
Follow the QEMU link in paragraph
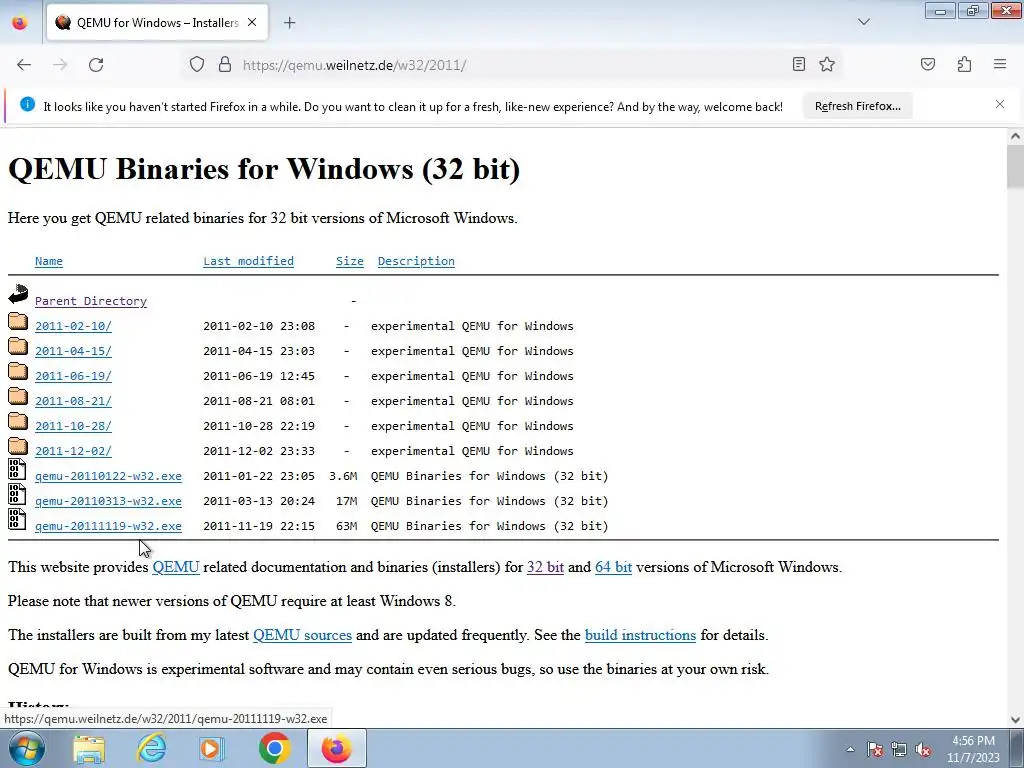[x=176, y=567]
